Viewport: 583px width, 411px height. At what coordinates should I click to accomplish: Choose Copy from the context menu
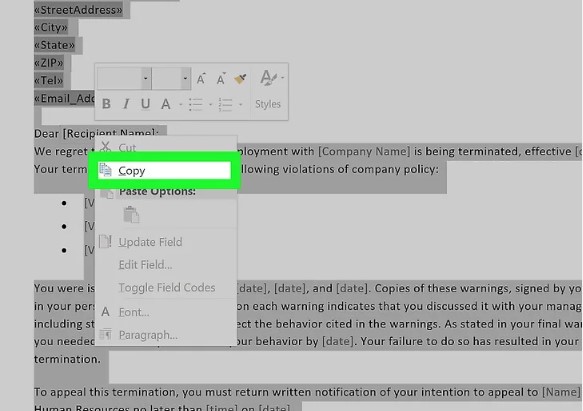tap(164, 170)
